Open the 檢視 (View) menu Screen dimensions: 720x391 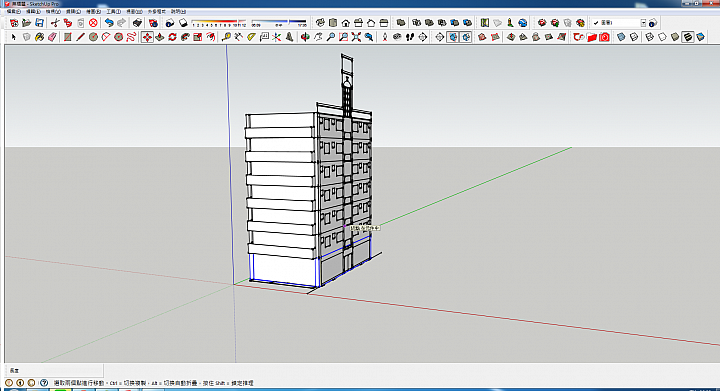[53, 11]
